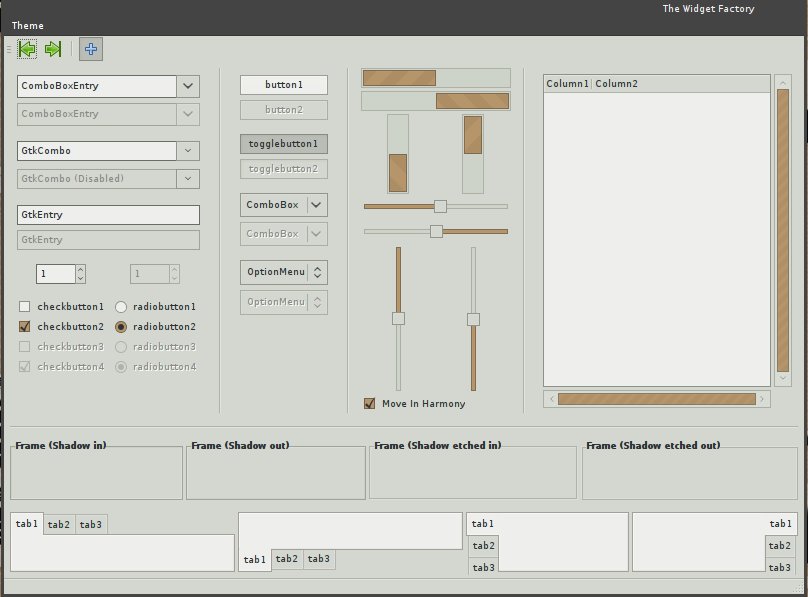This screenshot has height=597, width=808.
Task: Click the Column1 header
Action: tap(567, 84)
